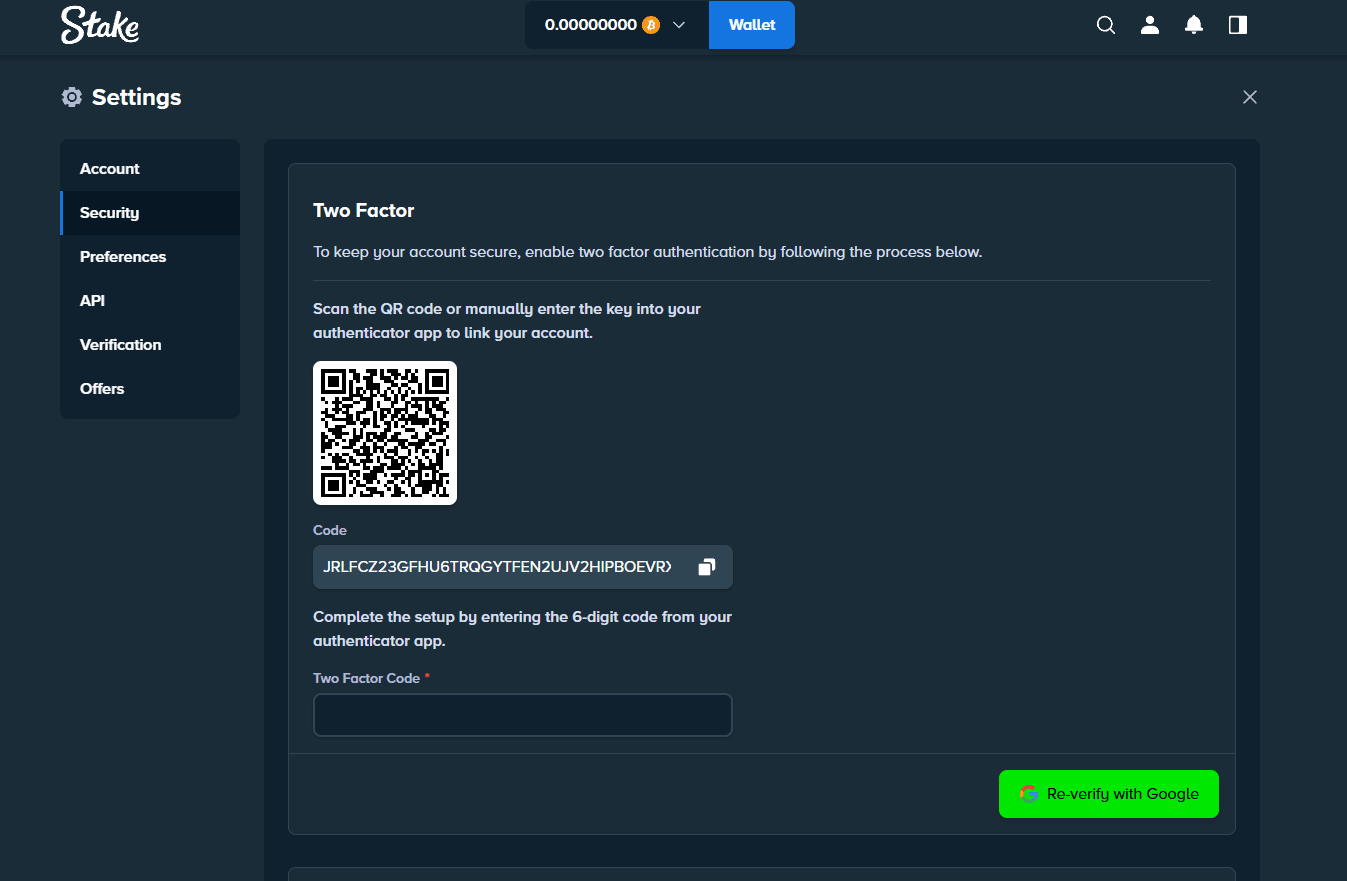Click the notifications bell icon

1193,24
